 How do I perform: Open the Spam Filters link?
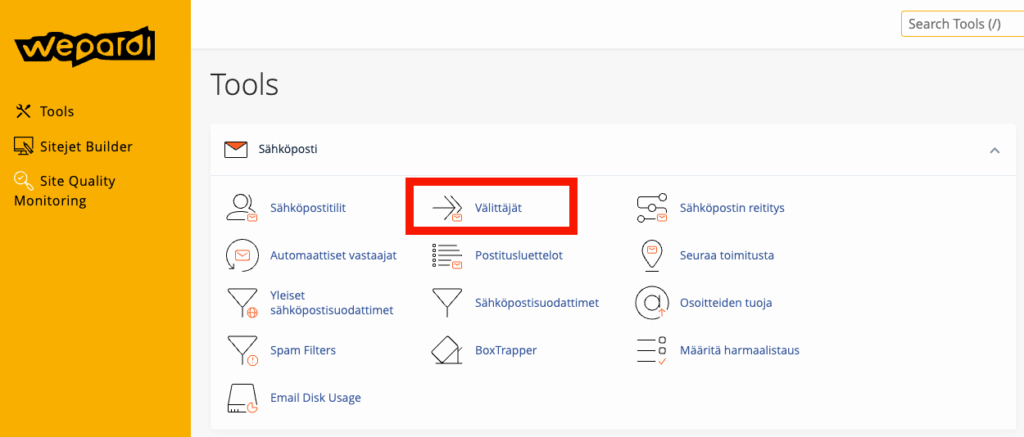[302, 350]
